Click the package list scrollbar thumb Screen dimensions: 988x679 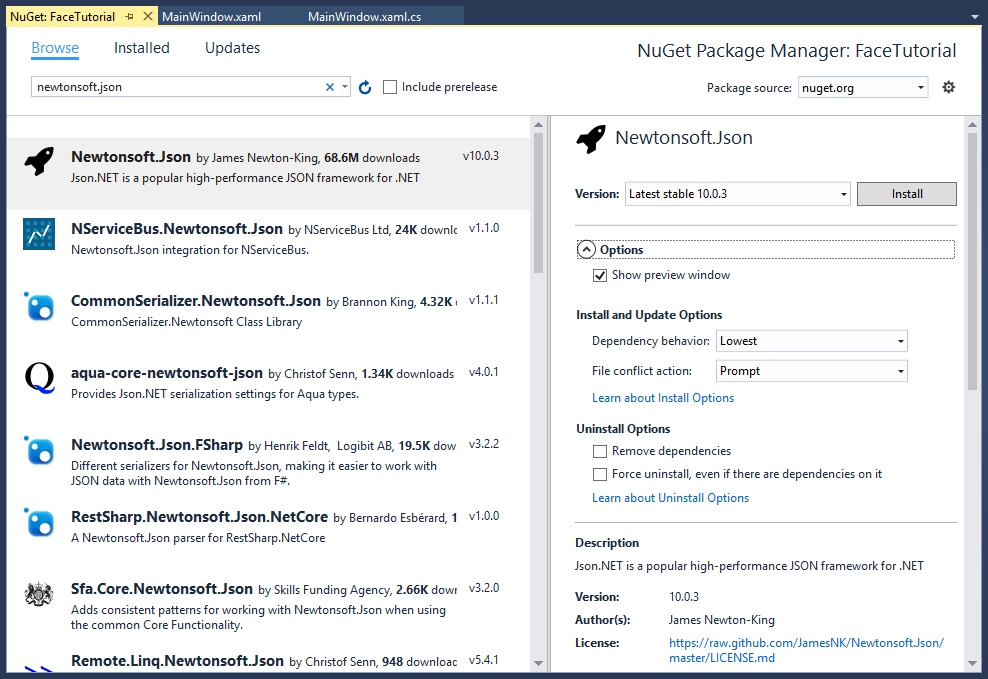(538, 203)
